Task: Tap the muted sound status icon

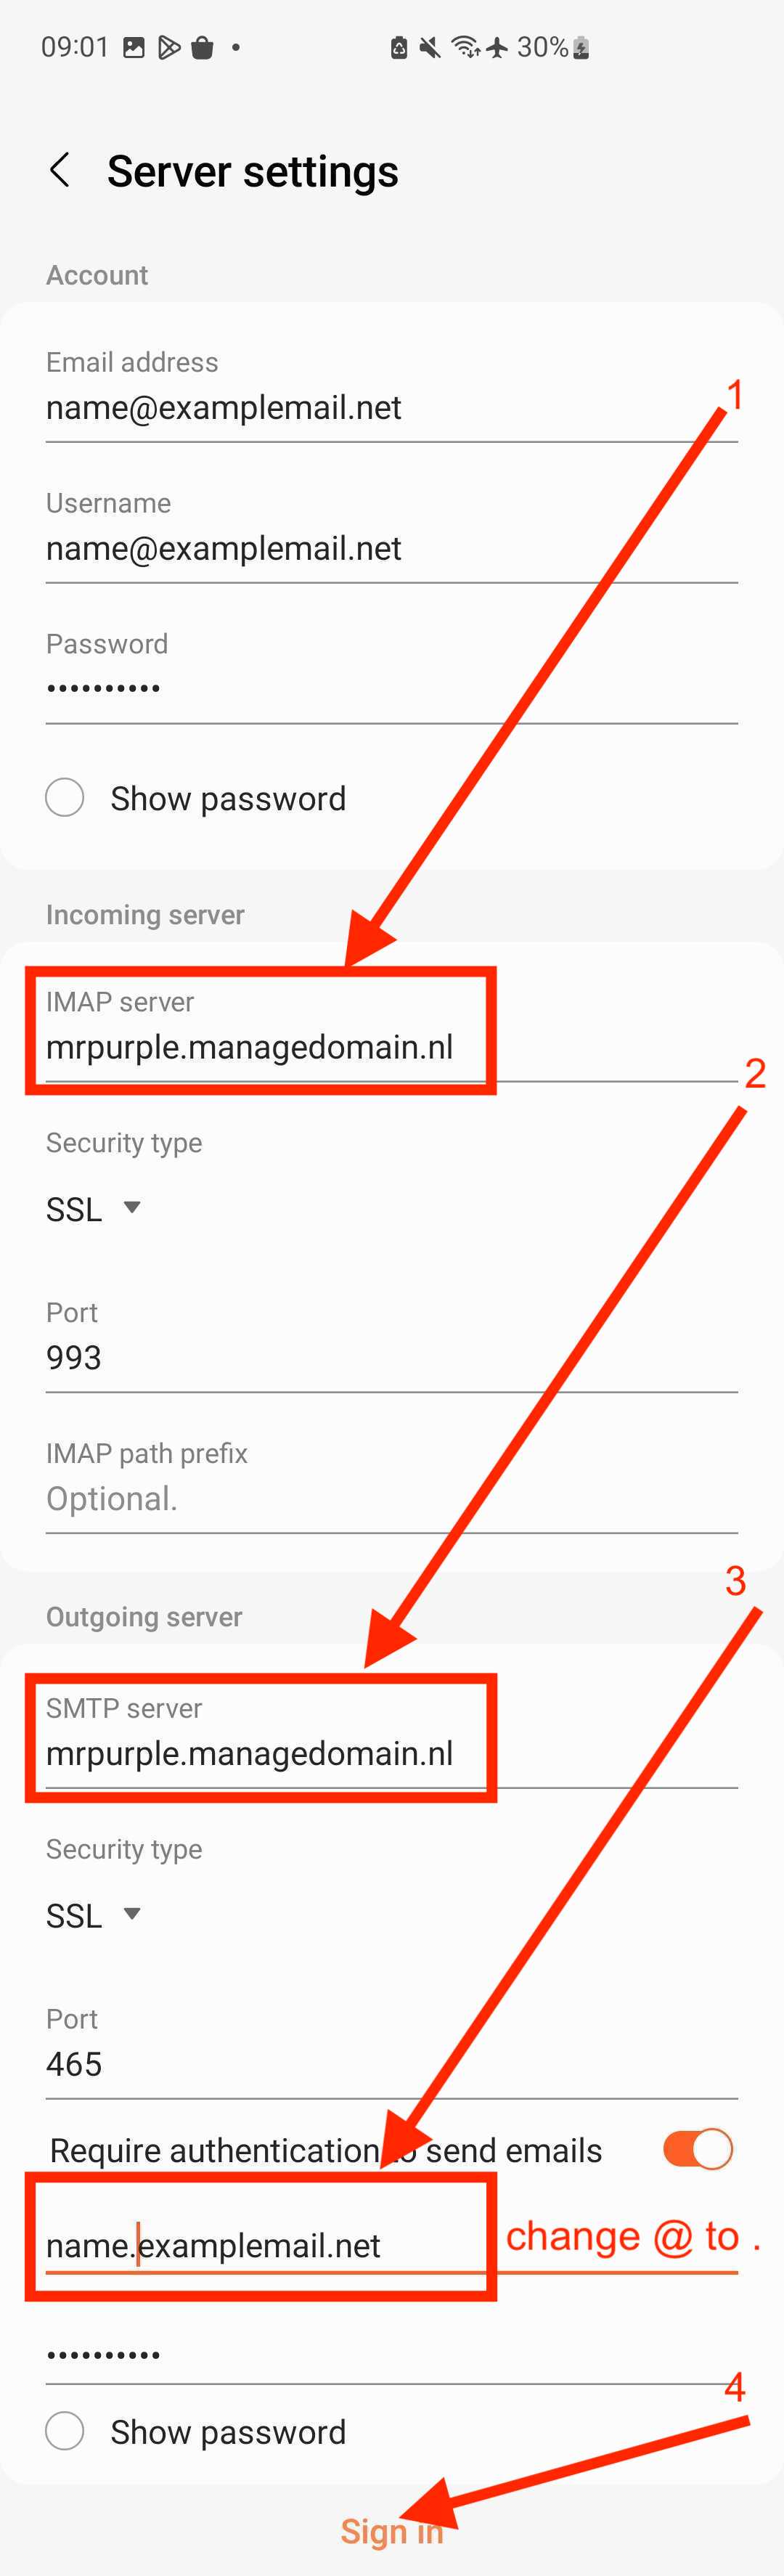Action: [430, 47]
